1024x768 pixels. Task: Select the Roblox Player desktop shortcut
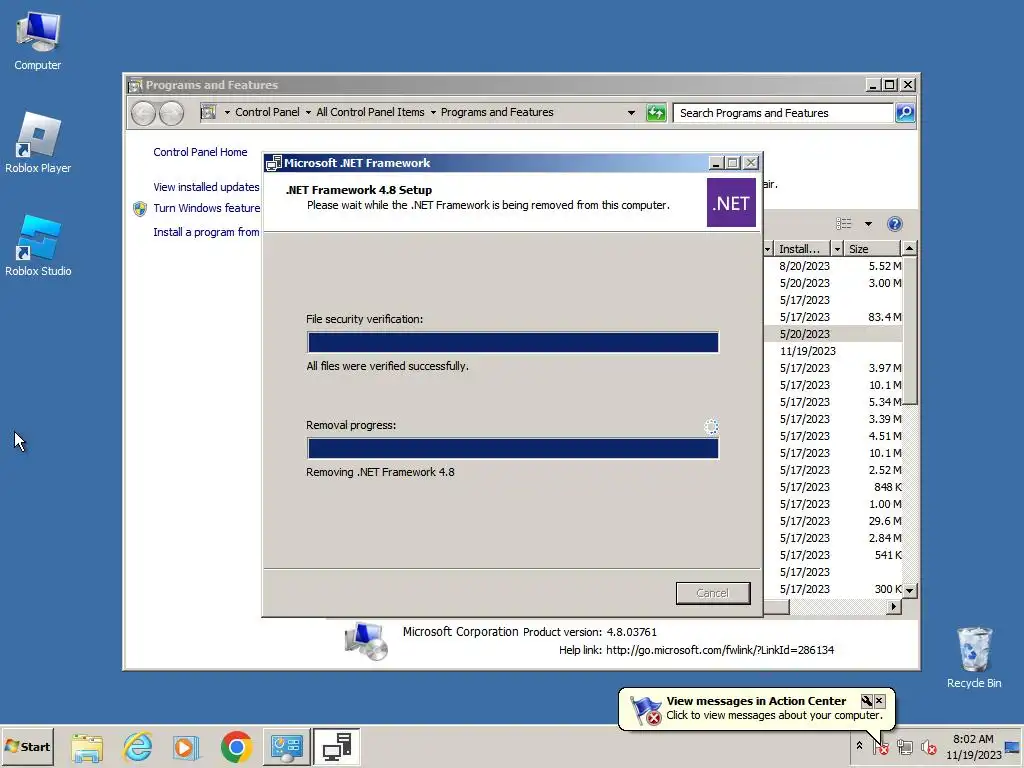point(38,142)
